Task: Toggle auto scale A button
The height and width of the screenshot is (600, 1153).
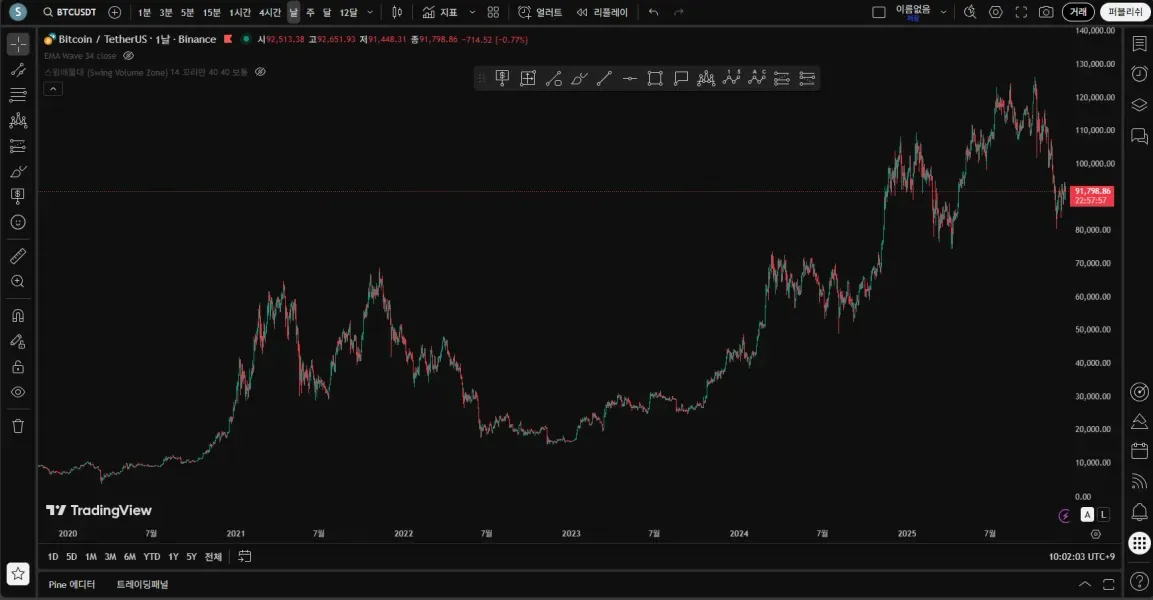Action: click(x=1088, y=515)
